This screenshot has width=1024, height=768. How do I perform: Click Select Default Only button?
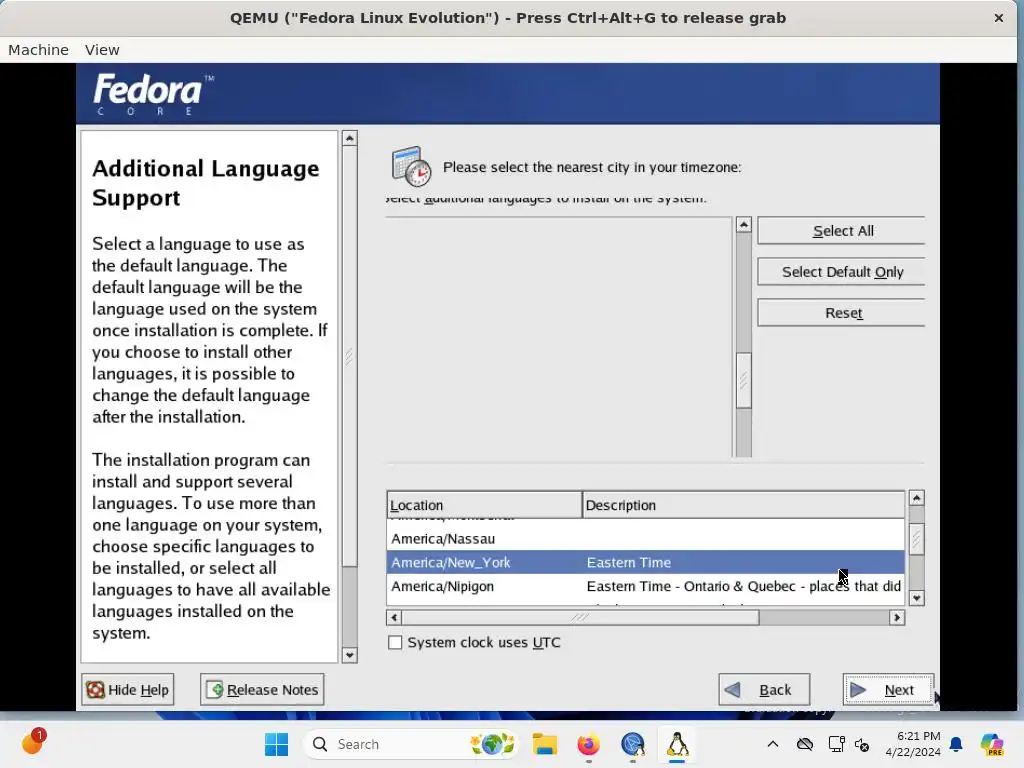coord(841,272)
